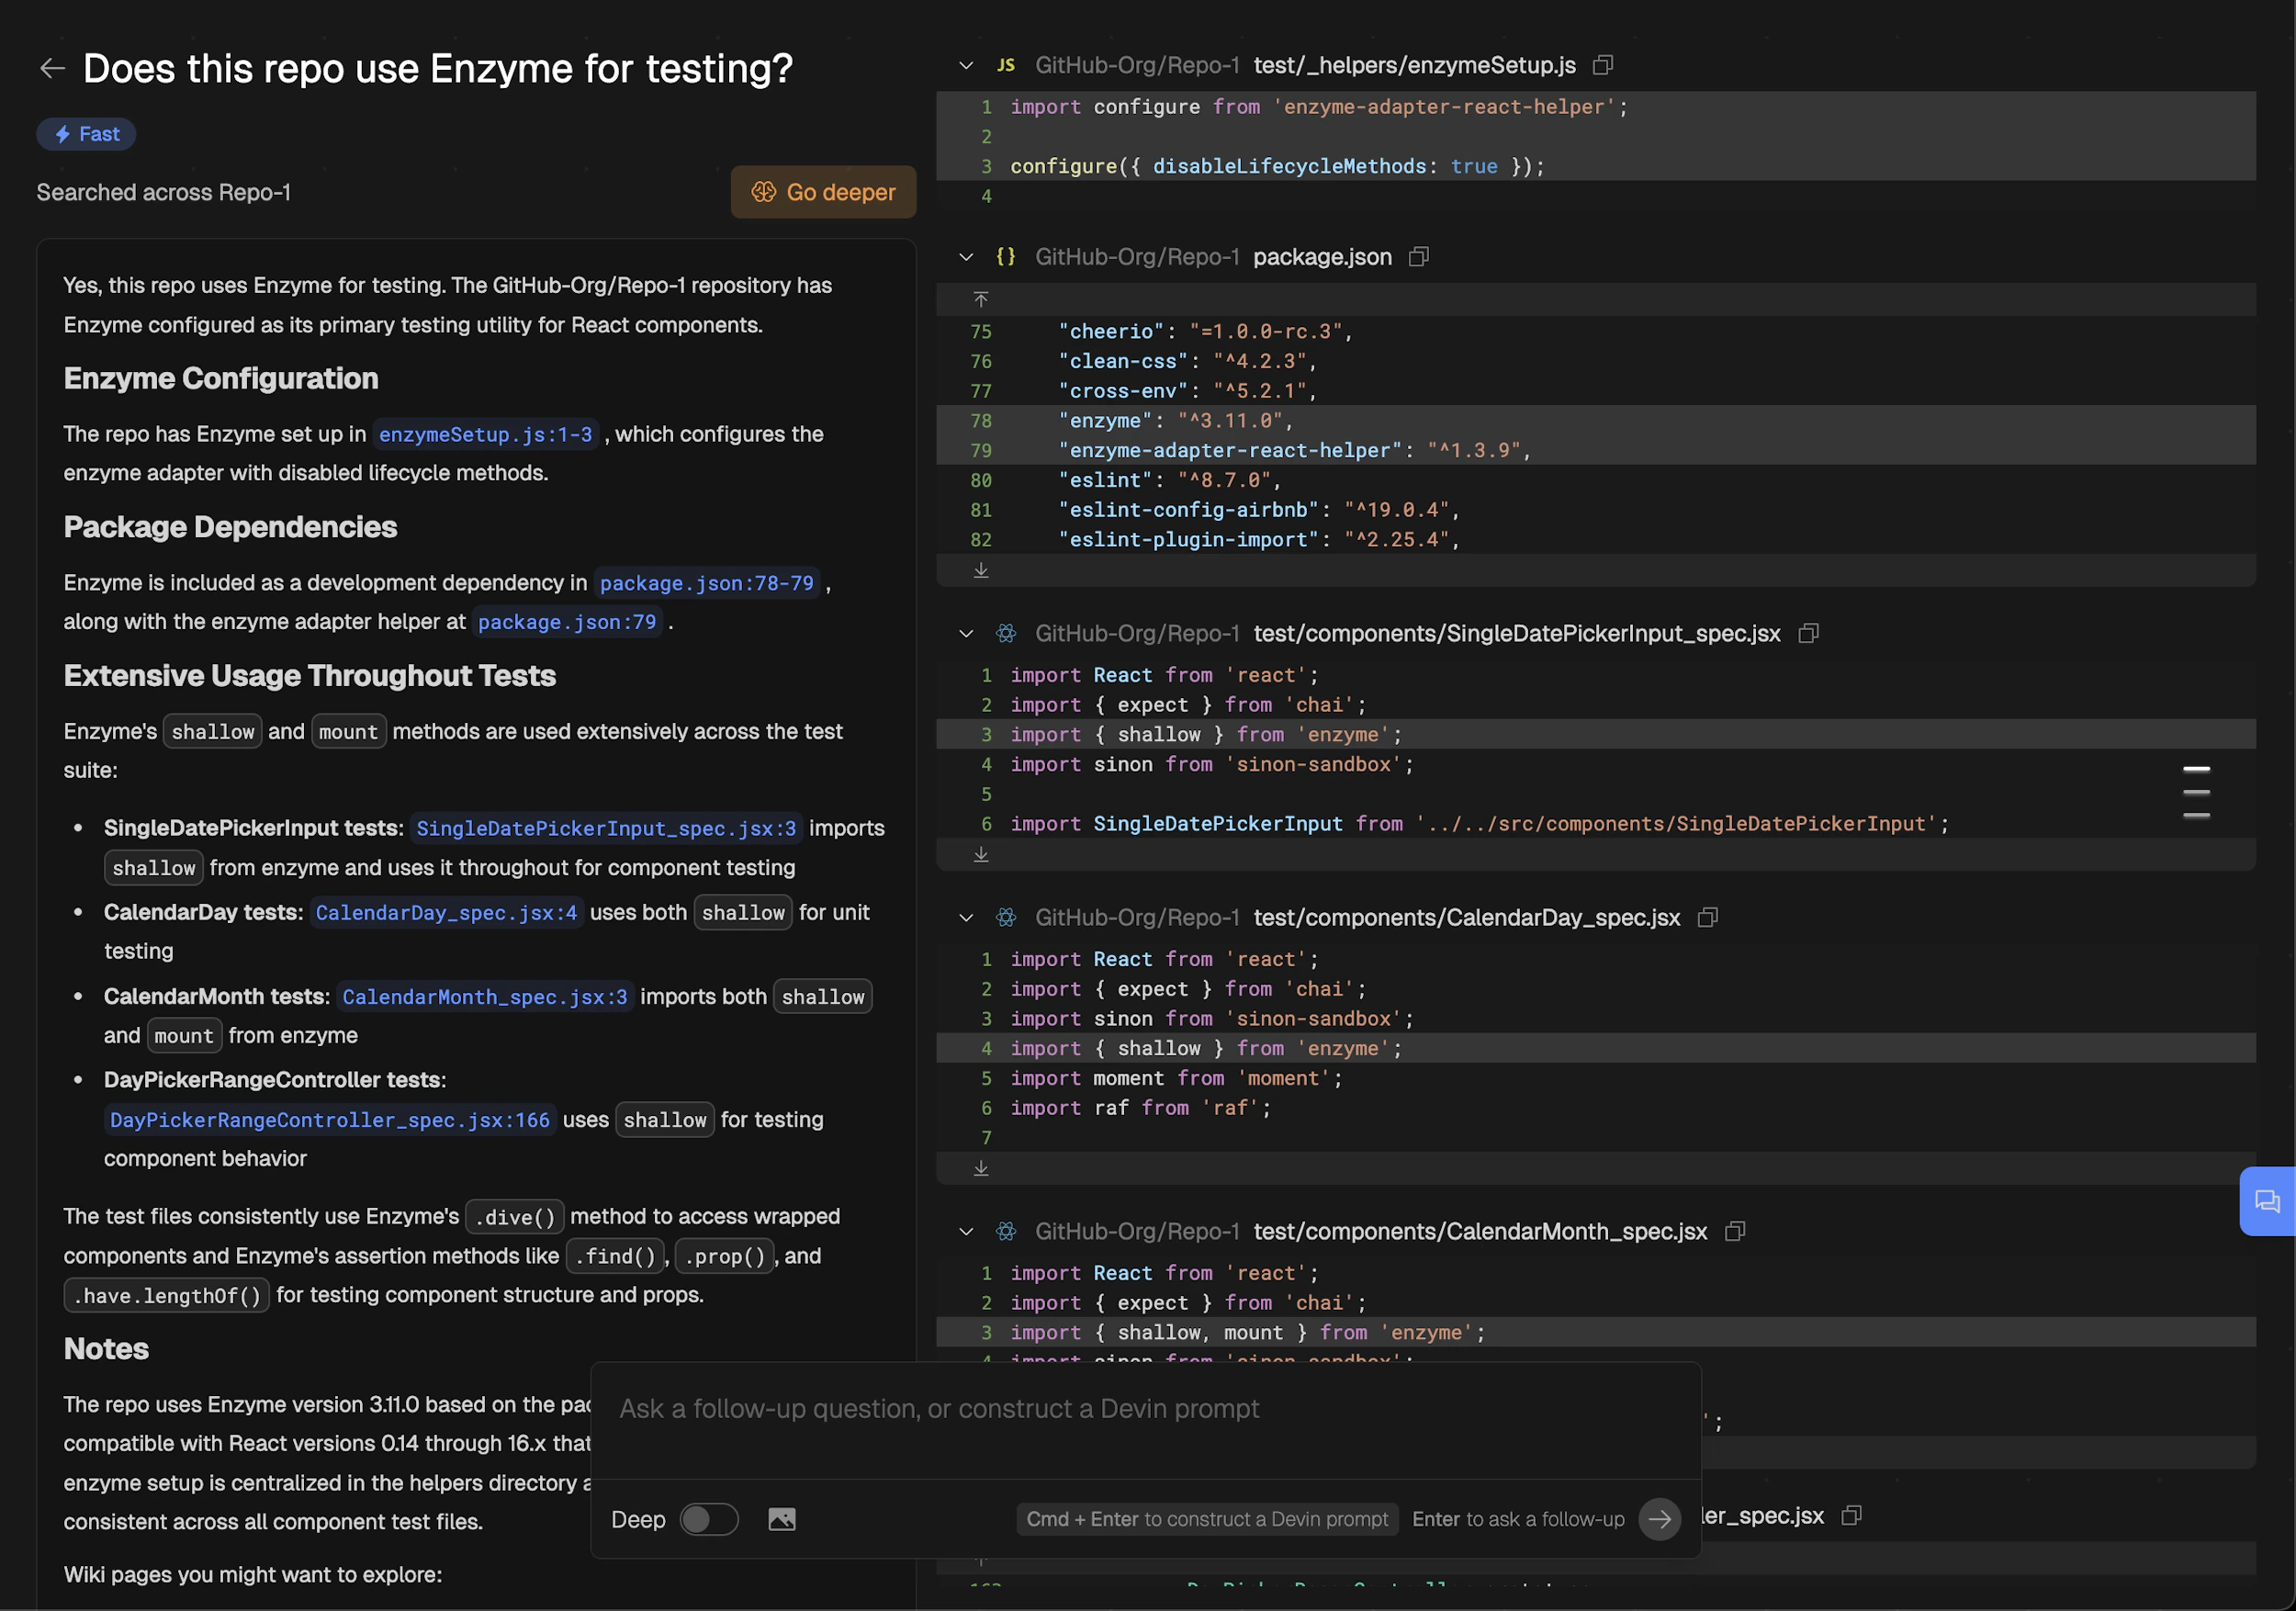This screenshot has height=1611, width=2296.
Task: Click the back arrow beside the question title
Action: point(52,68)
